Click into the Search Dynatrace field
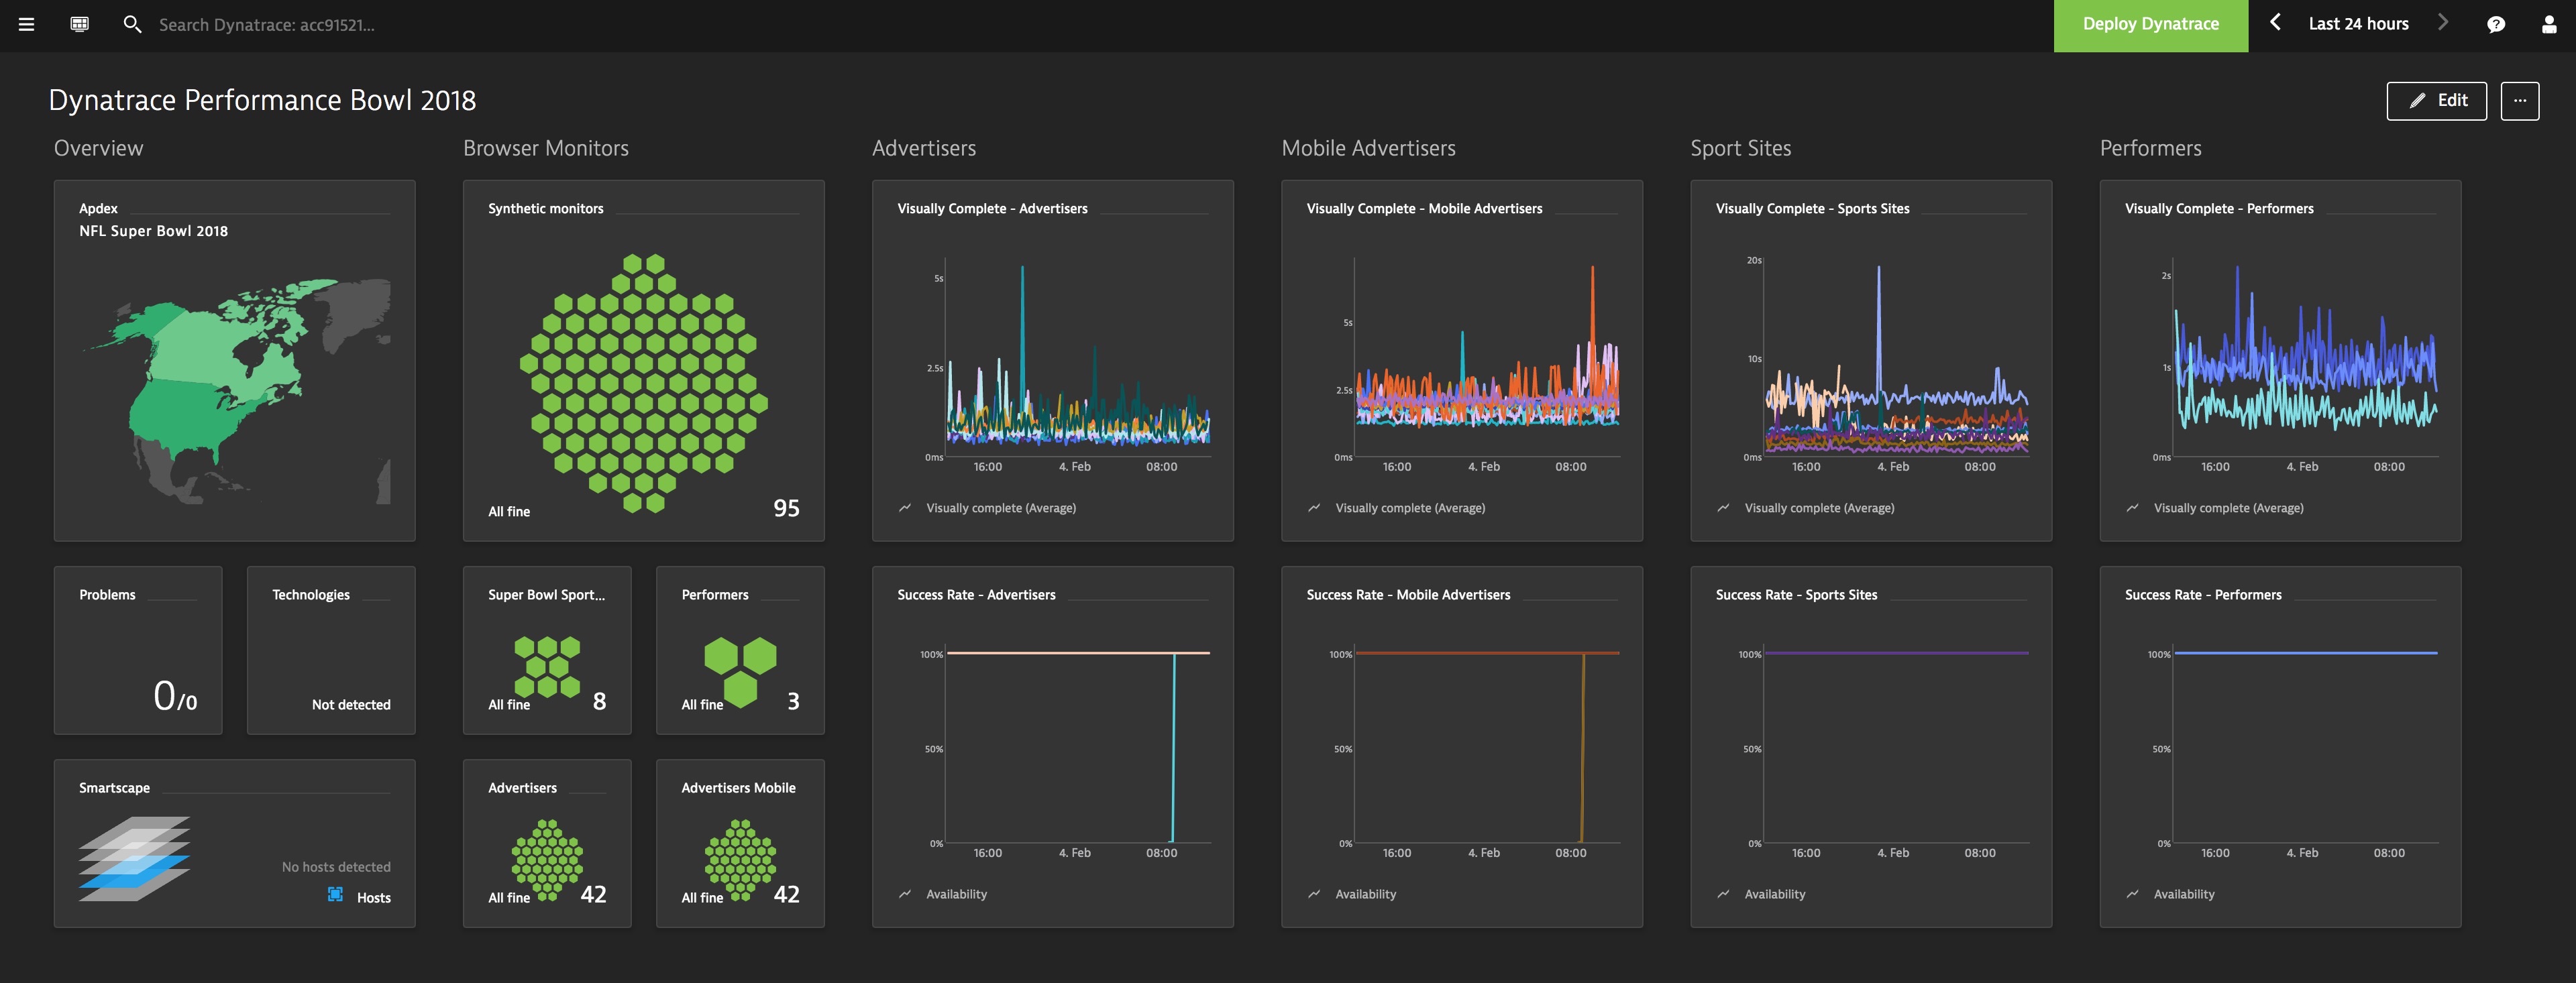Viewport: 2576px width, 983px height. click(267, 25)
